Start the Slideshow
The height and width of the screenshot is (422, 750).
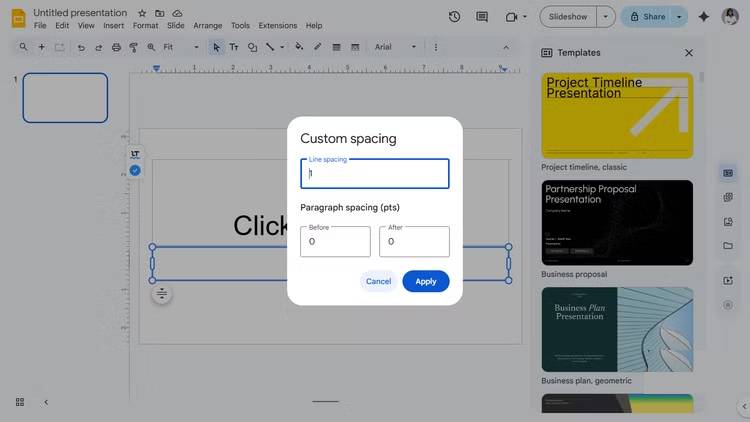(x=568, y=17)
